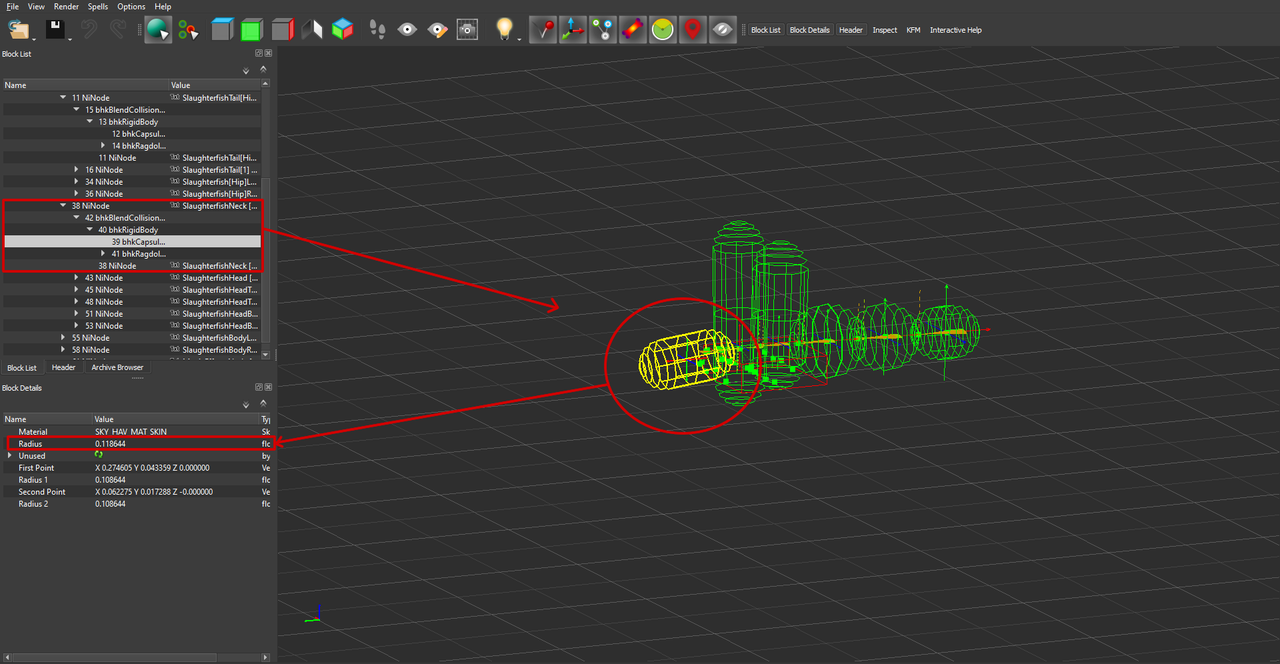The height and width of the screenshot is (664, 1280).
Task: Open the Render menu
Action: (x=66, y=6)
